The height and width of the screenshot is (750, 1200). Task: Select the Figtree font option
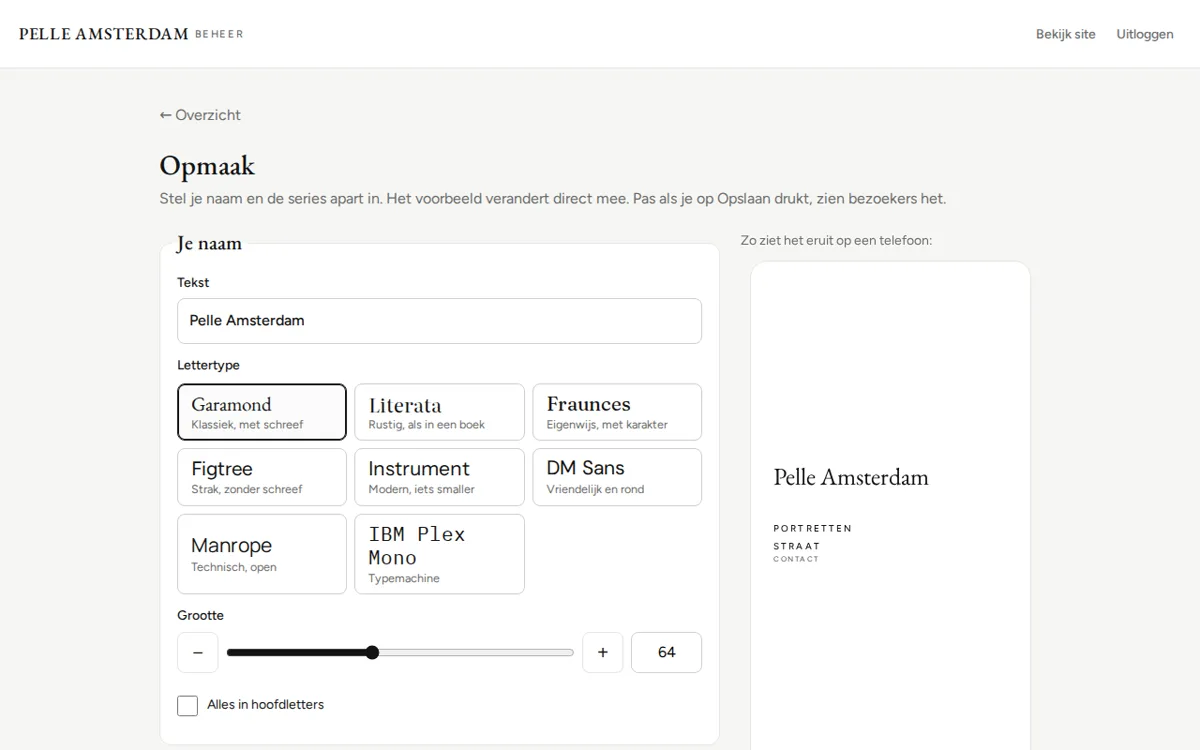pos(262,477)
